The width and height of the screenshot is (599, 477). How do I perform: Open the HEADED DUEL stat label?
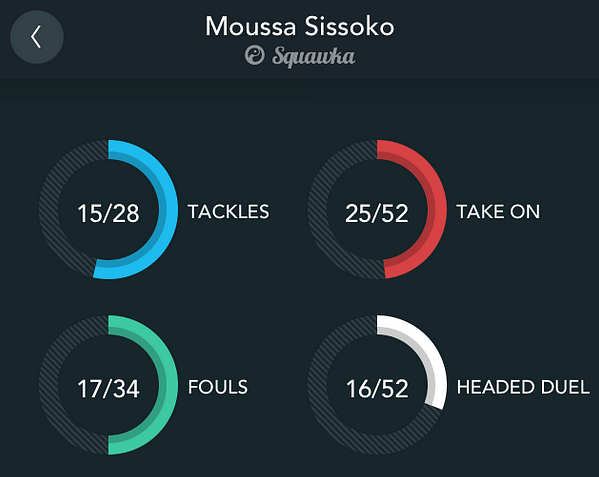coord(523,387)
